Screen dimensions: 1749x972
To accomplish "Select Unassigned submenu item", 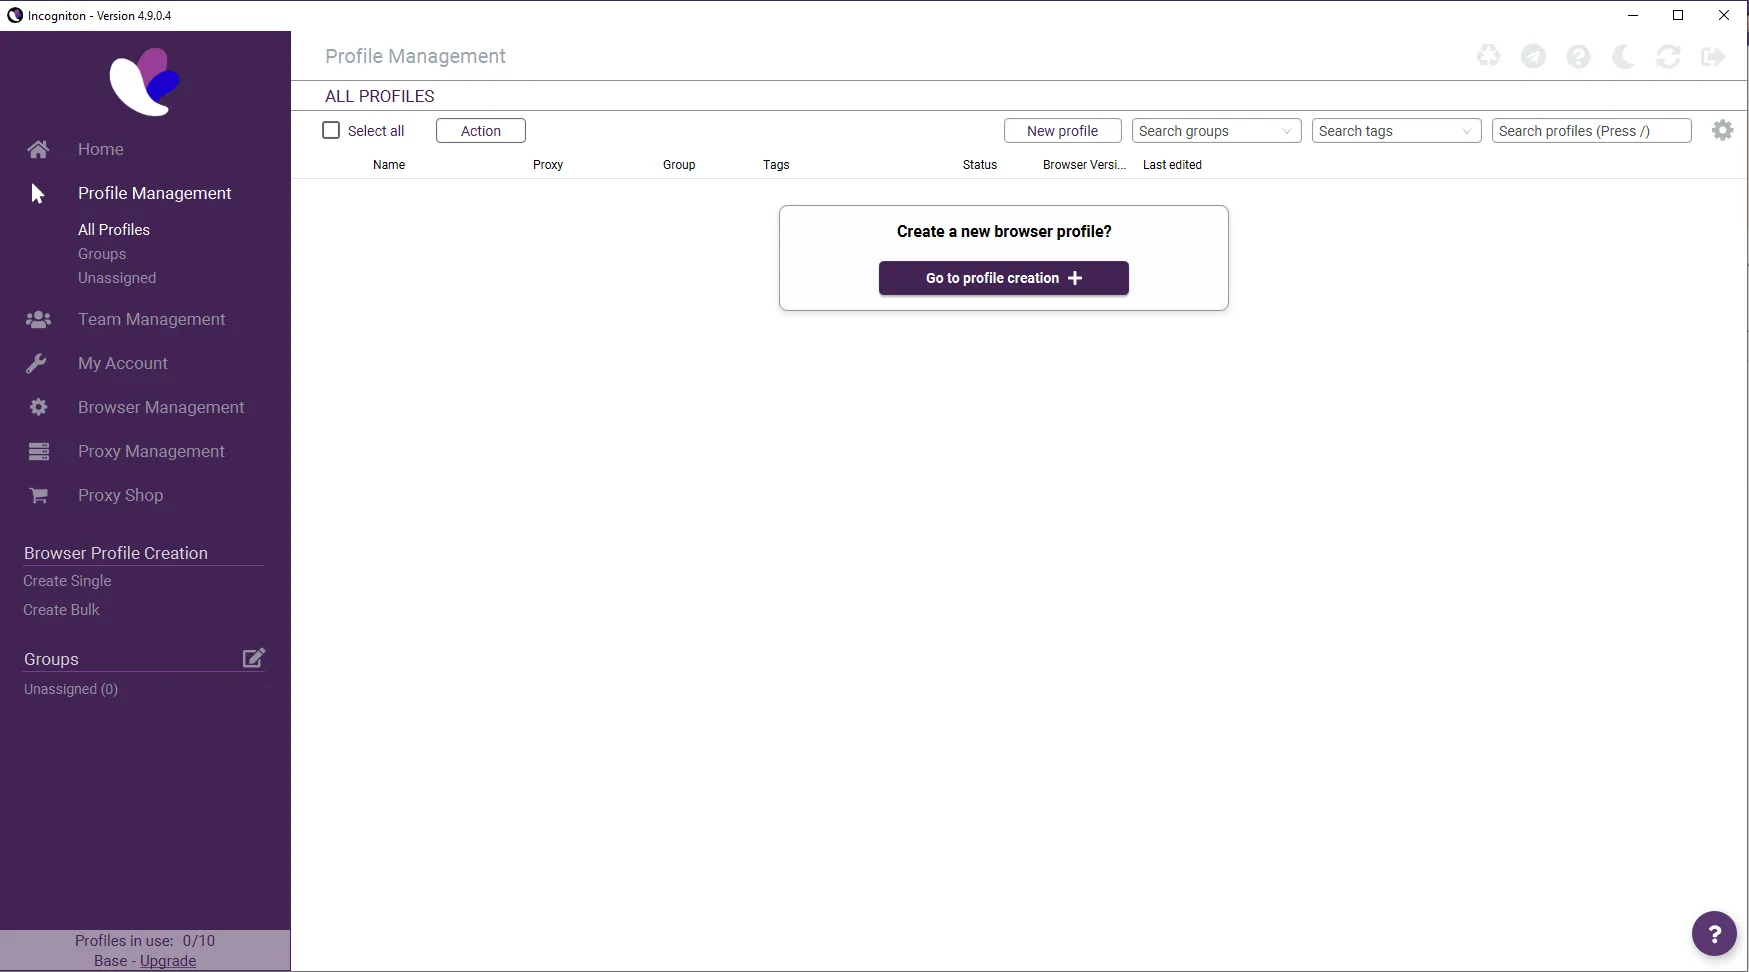I will point(117,278).
